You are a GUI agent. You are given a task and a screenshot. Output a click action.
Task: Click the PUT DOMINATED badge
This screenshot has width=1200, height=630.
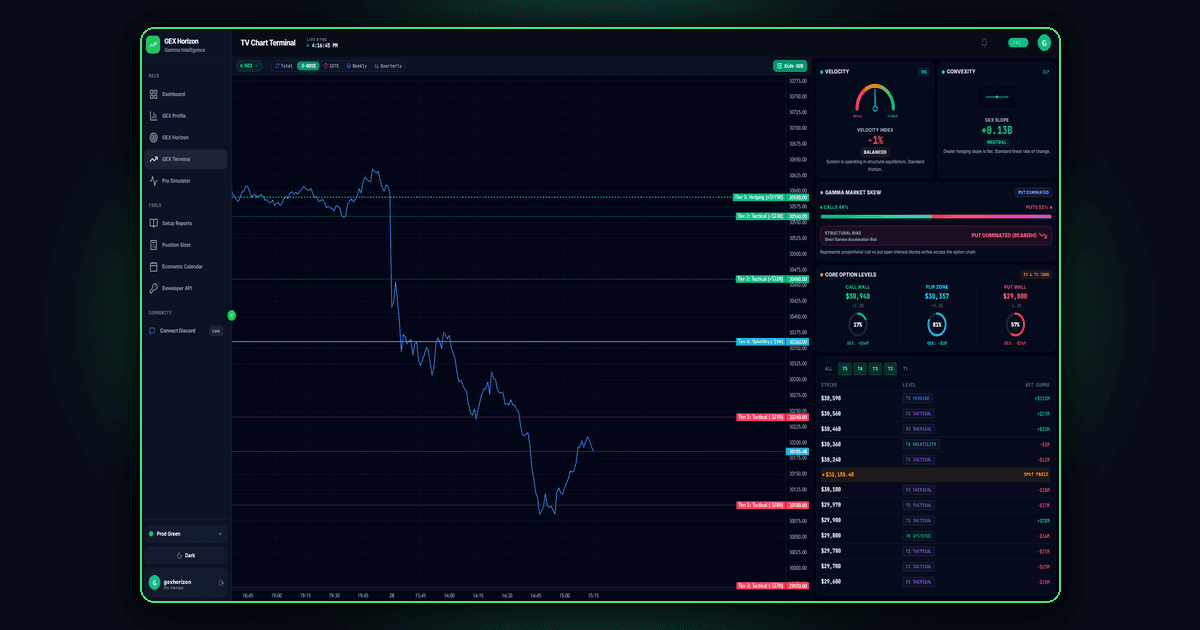[x=1033, y=192]
